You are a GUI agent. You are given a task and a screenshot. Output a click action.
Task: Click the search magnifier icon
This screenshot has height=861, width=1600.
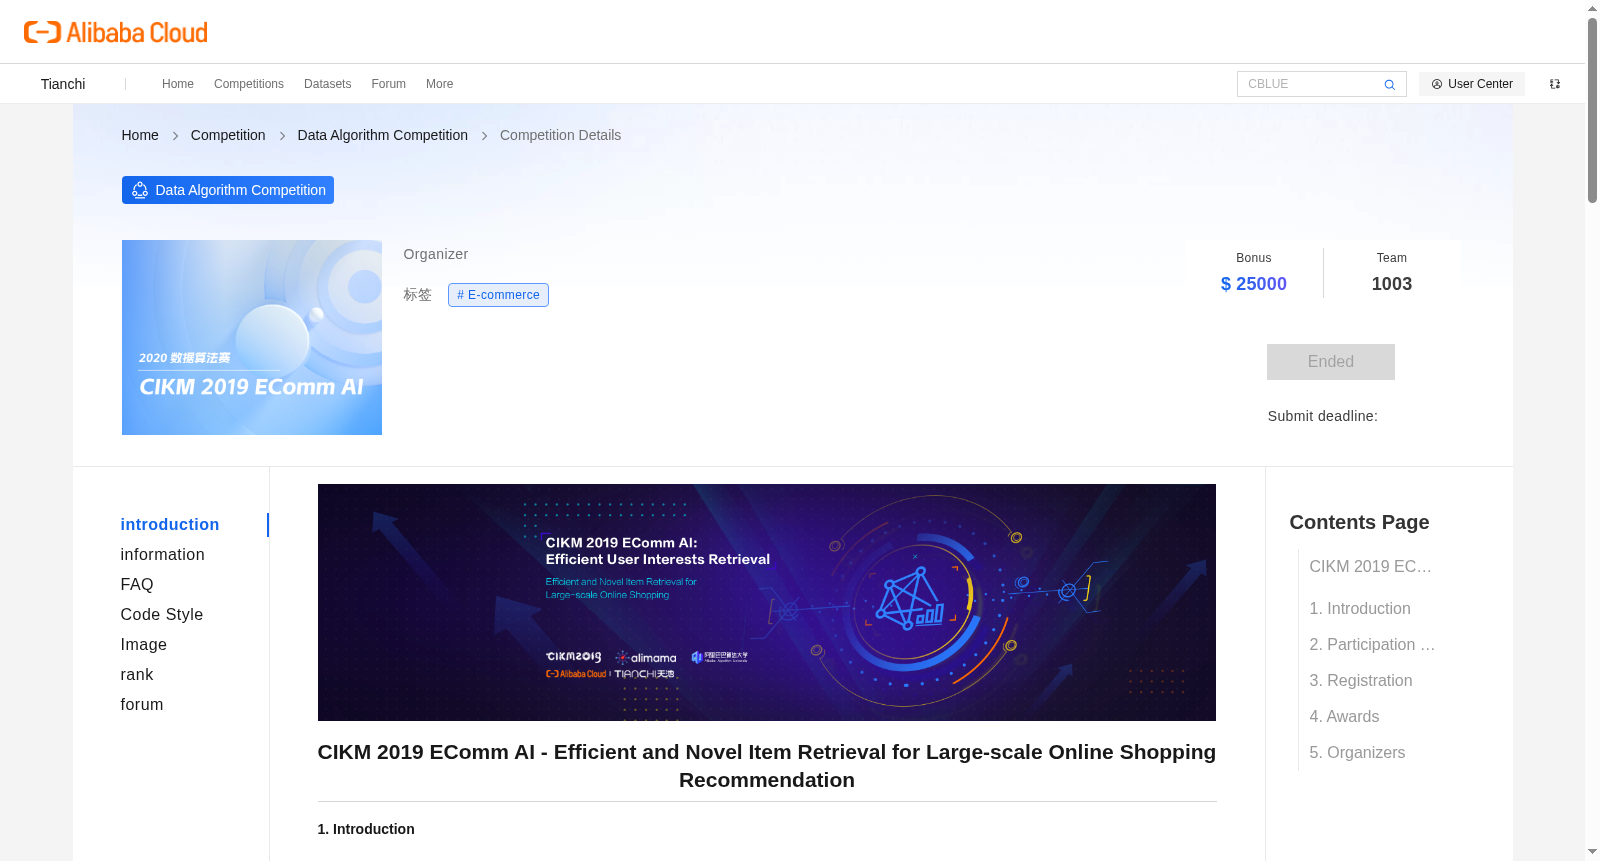coord(1389,84)
